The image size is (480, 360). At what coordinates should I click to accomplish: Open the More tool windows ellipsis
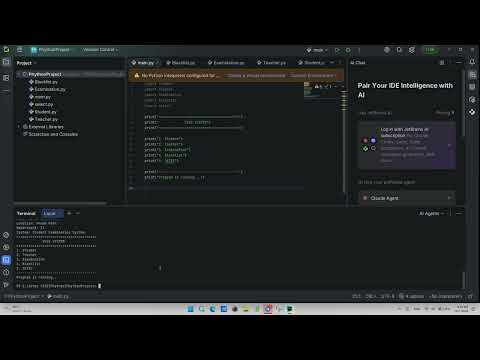click(x=6, y=90)
